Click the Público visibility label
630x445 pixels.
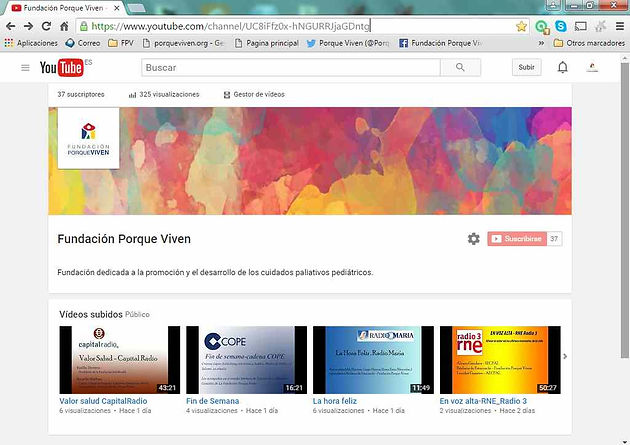[x=137, y=314]
